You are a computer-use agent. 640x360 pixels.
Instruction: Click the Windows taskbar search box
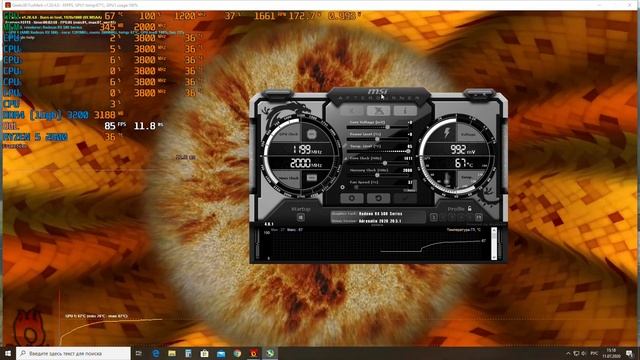click(x=73, y=353)
